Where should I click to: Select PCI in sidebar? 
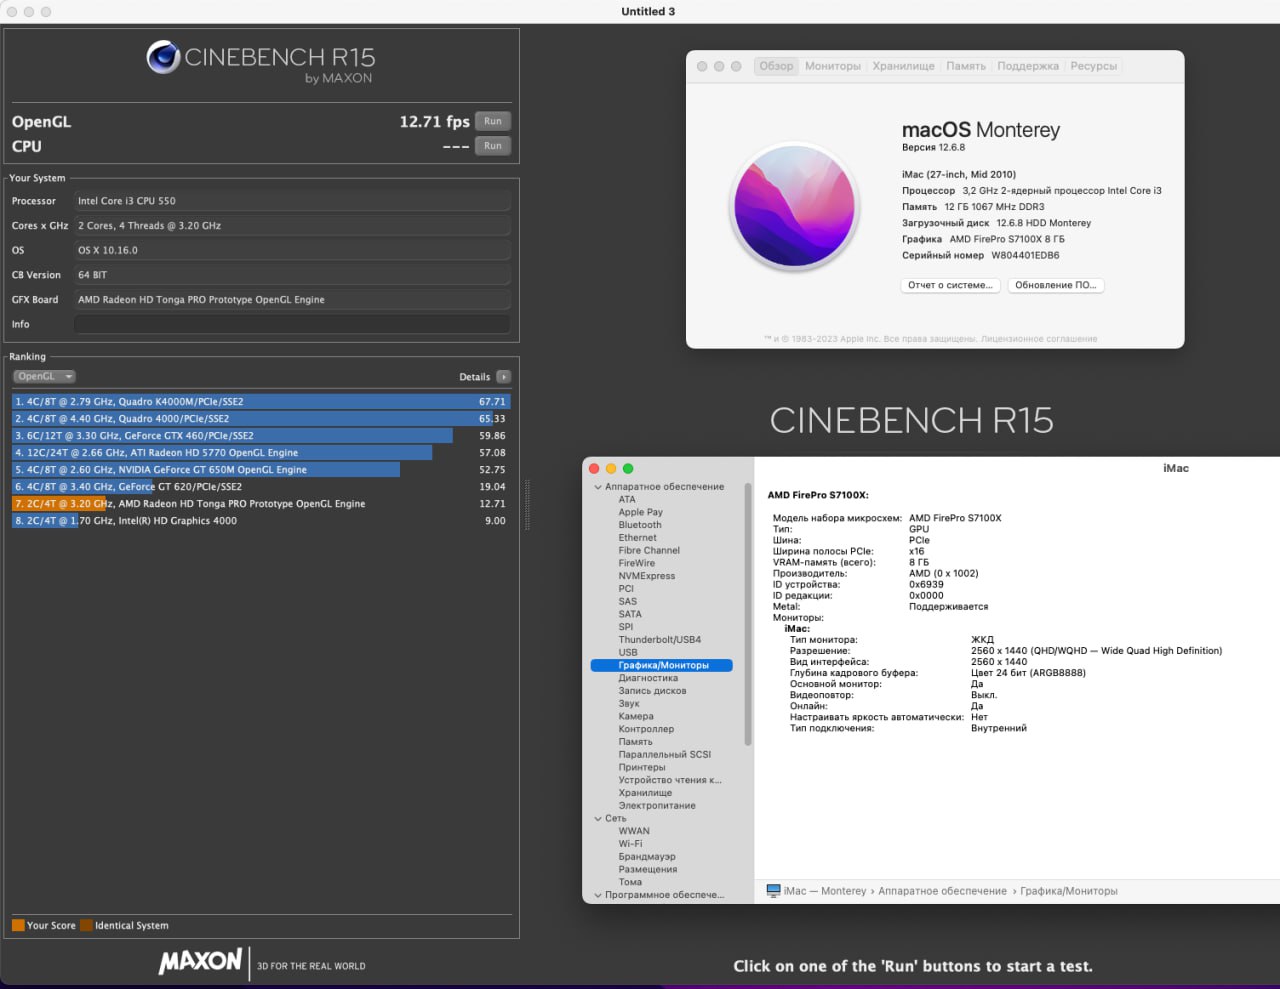point(626,589)
